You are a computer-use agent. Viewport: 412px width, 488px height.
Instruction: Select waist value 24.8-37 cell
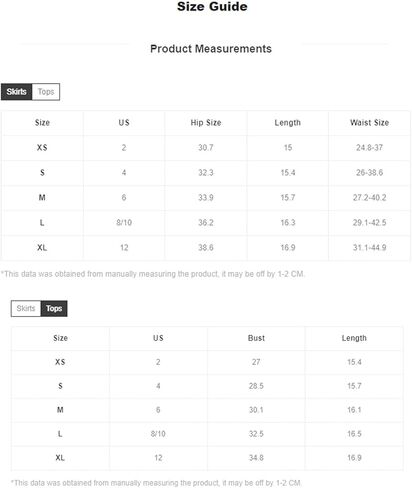[x=369, y=148]
